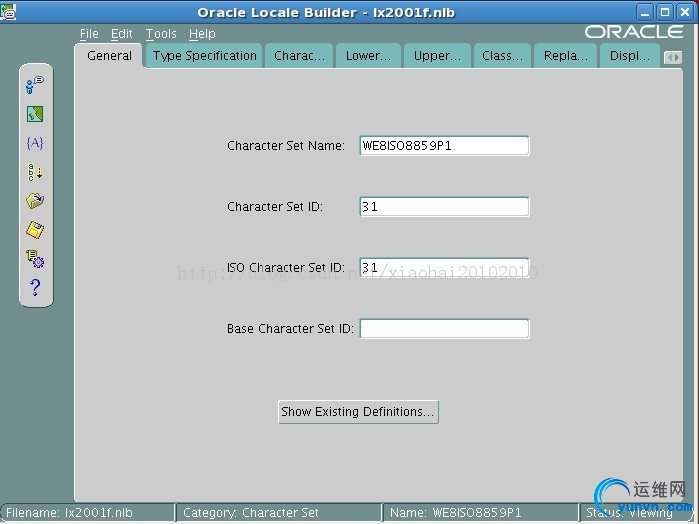Click the tab scroll arrows control

pyautogui.click(x=673, y=58)
